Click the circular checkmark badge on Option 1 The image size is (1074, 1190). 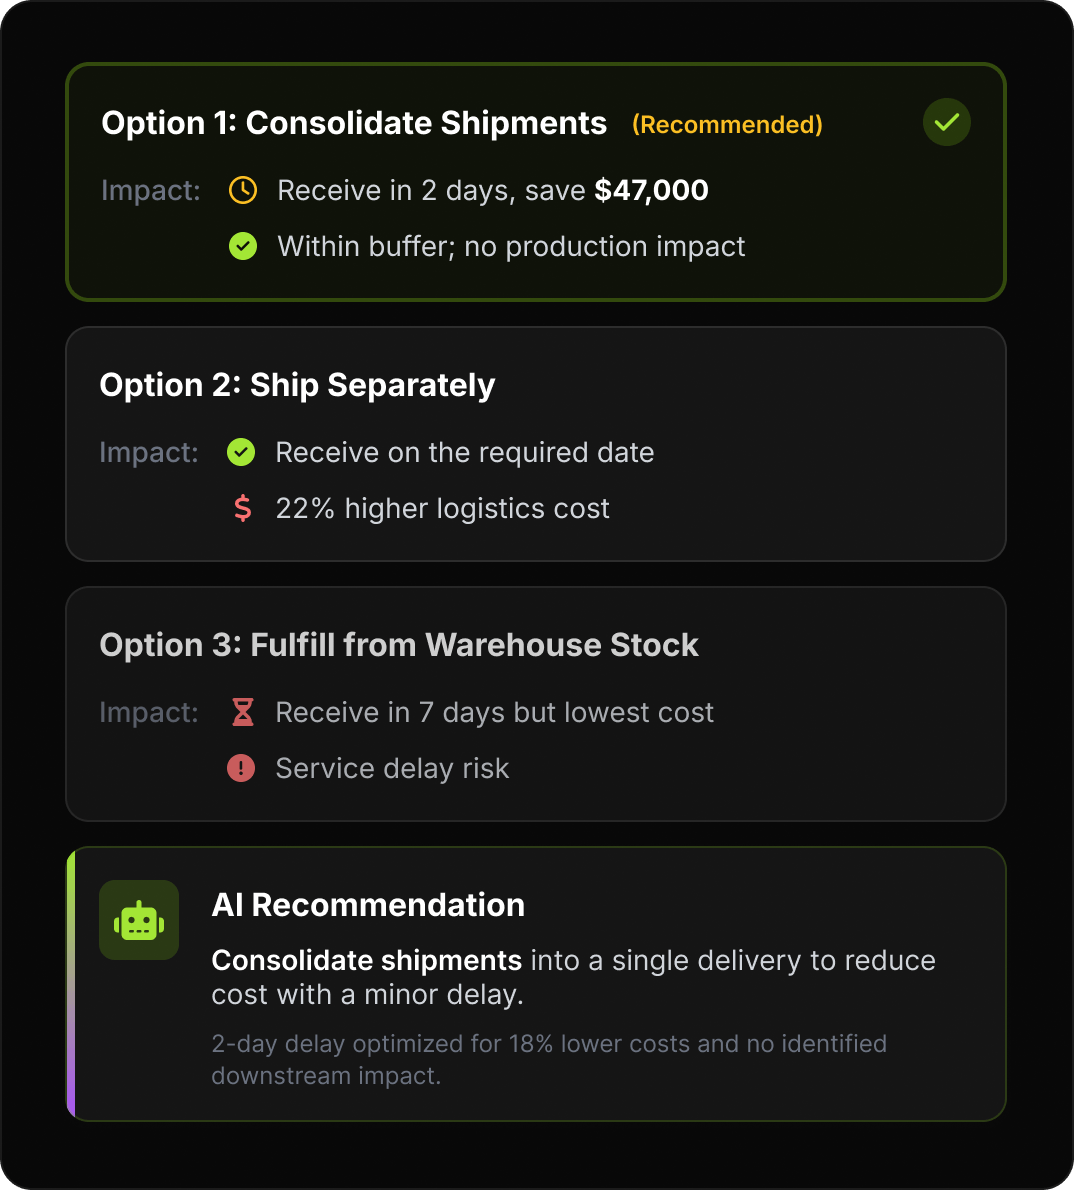point(946,122)
